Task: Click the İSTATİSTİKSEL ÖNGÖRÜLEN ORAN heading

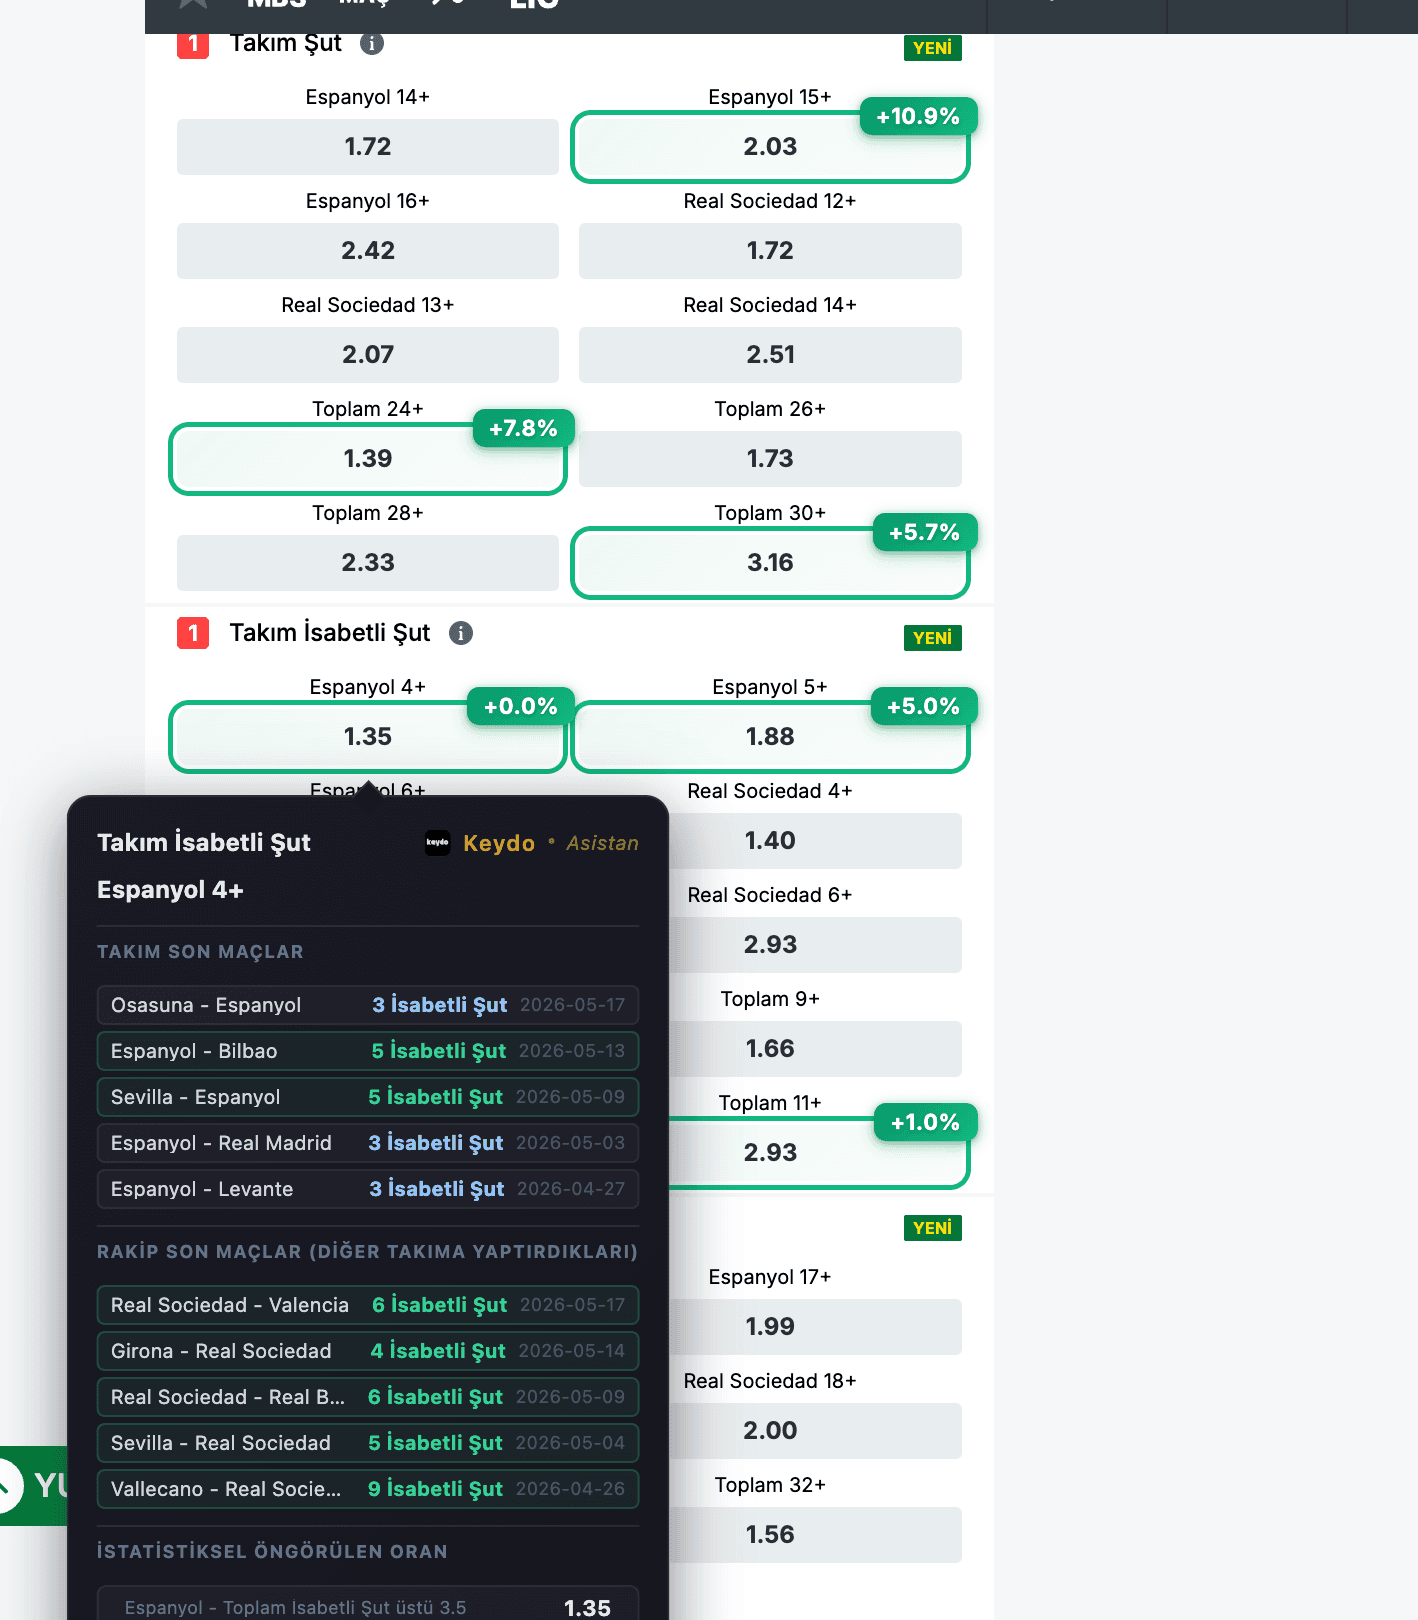Action: [x=272, y=1552]
